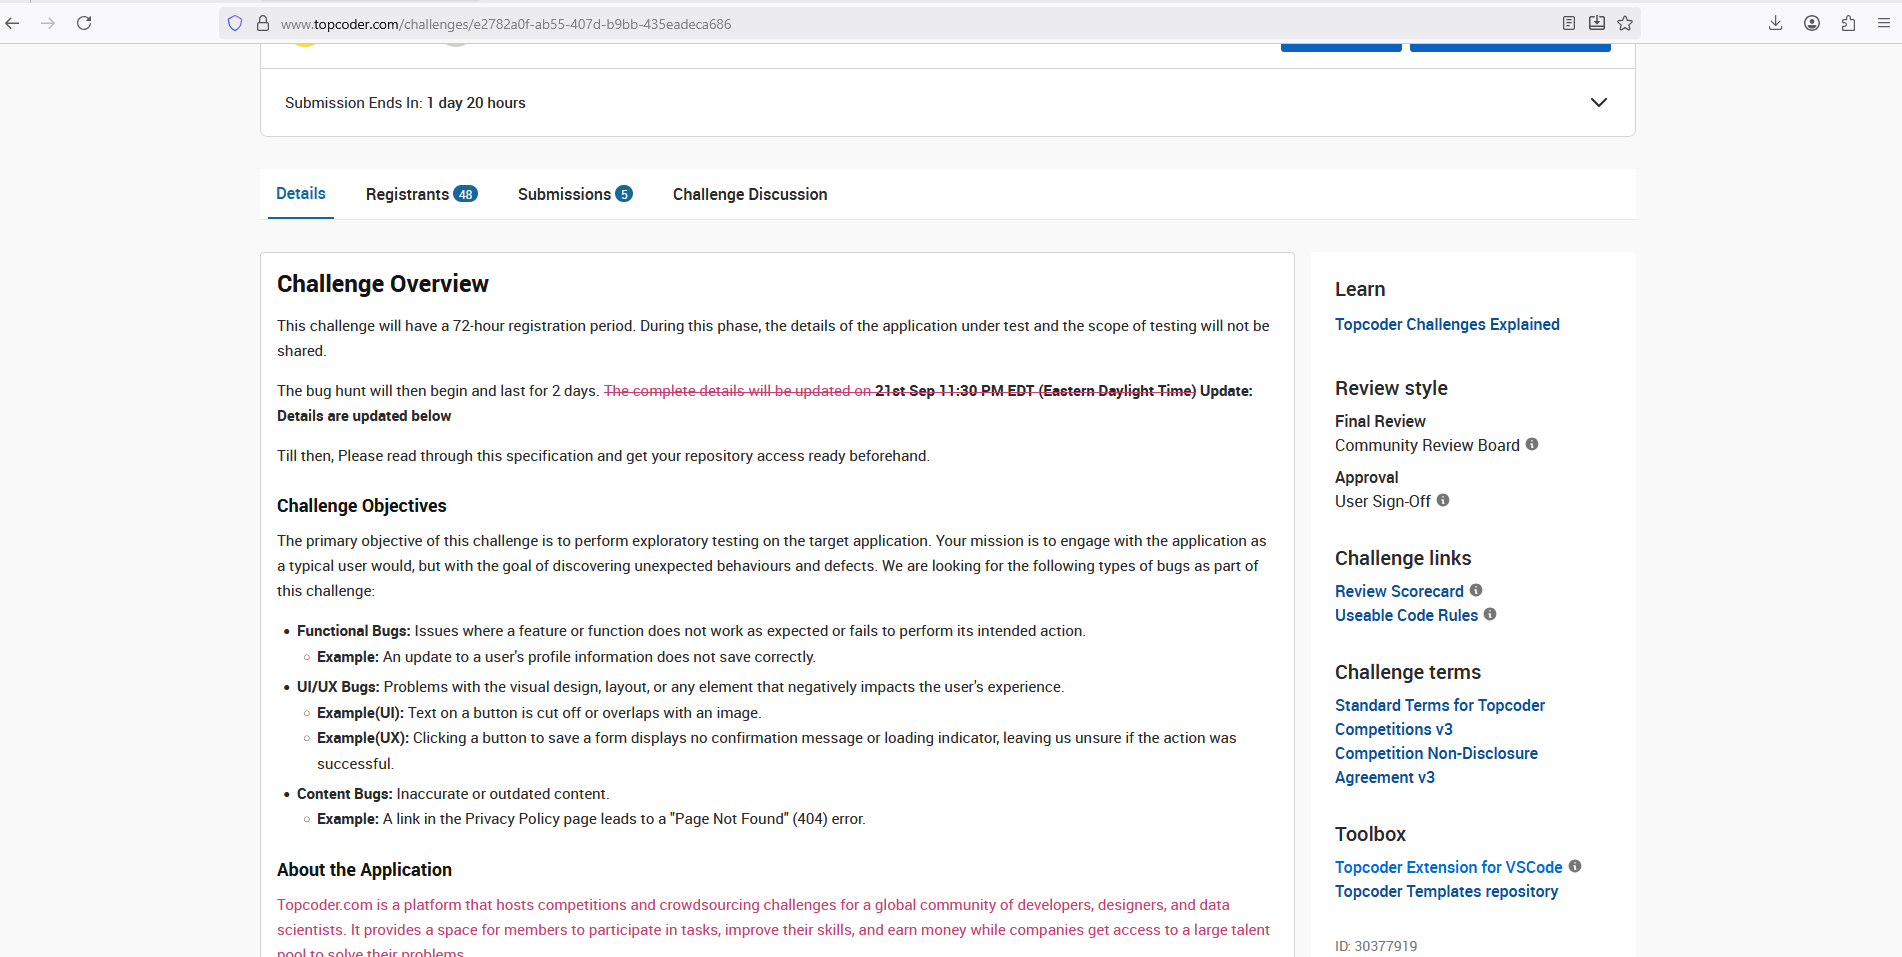Screen dimensions: 1902x957
Task: Switch to the Registrants tab
Action: (x=421, y=194)
